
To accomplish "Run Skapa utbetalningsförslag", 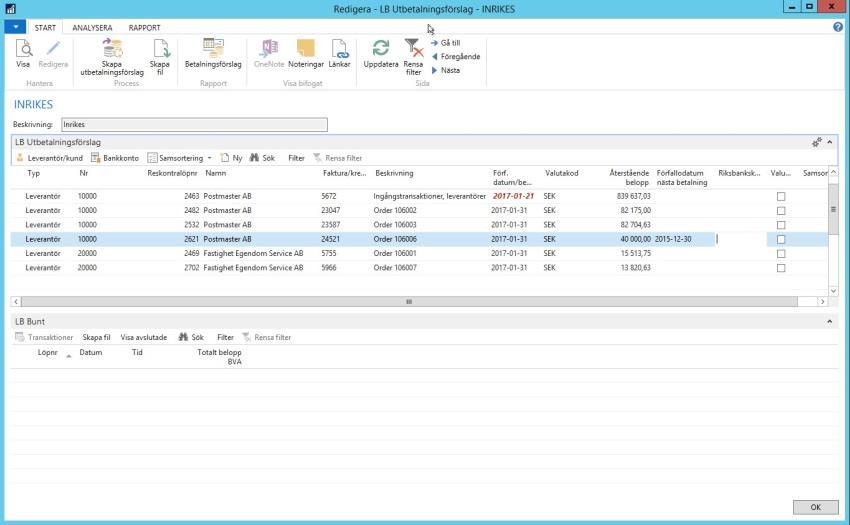I will (x=112, y=56).
